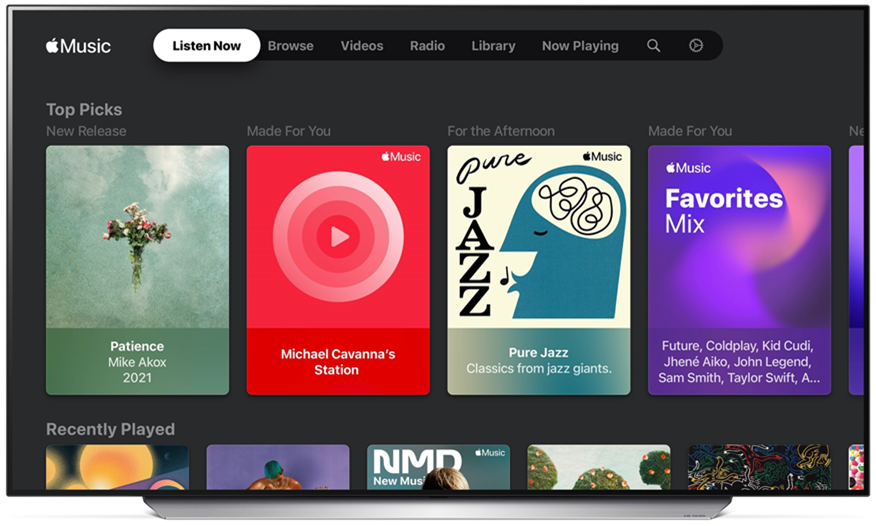
Task: Open the NMD New Music recently played tile
Action: pyautogui.click(x=439, y=467)
